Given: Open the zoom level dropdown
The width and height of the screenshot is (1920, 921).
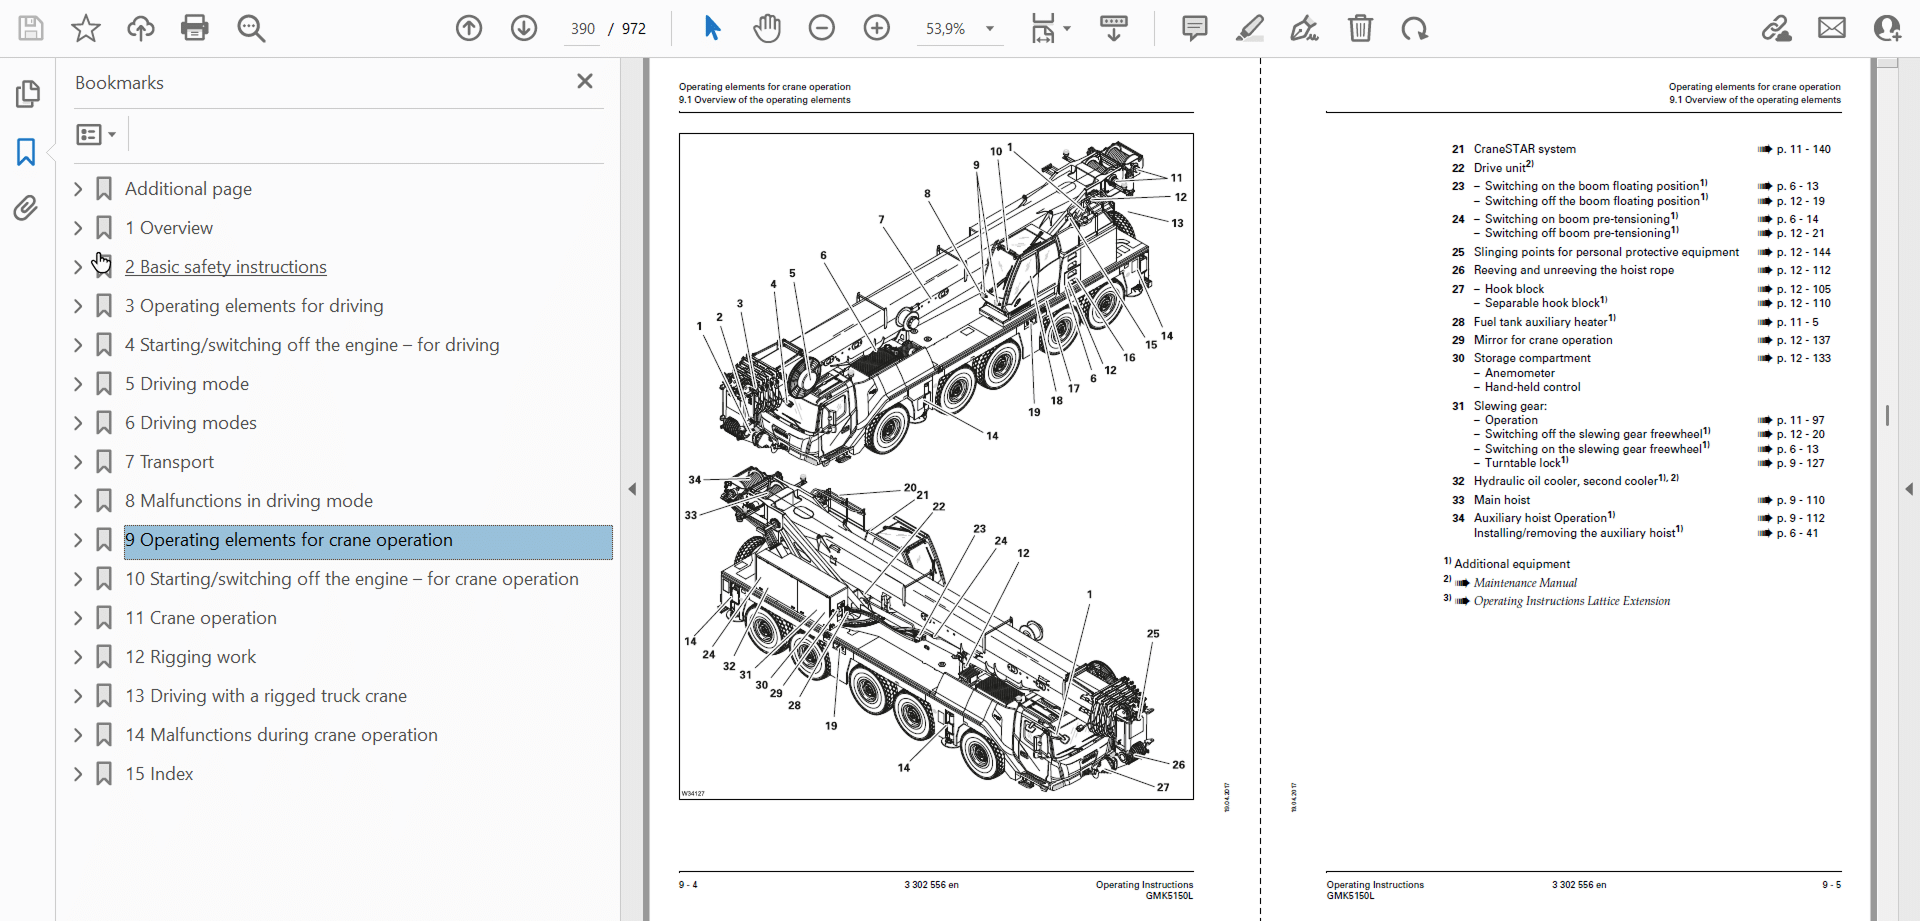Looking at the screenshot, I should (x=990, y=29).
